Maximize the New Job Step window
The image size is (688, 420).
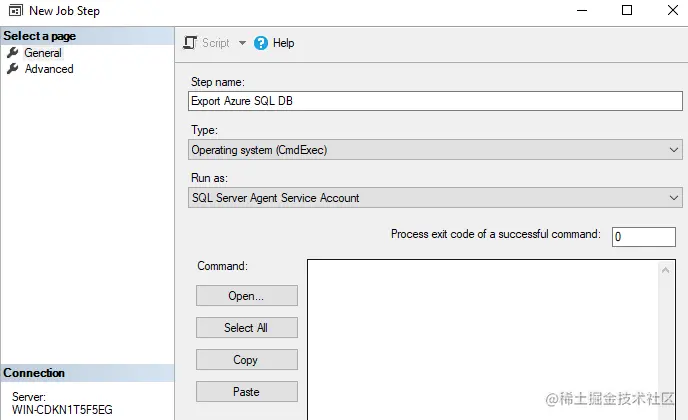click(x=627, y=10)
